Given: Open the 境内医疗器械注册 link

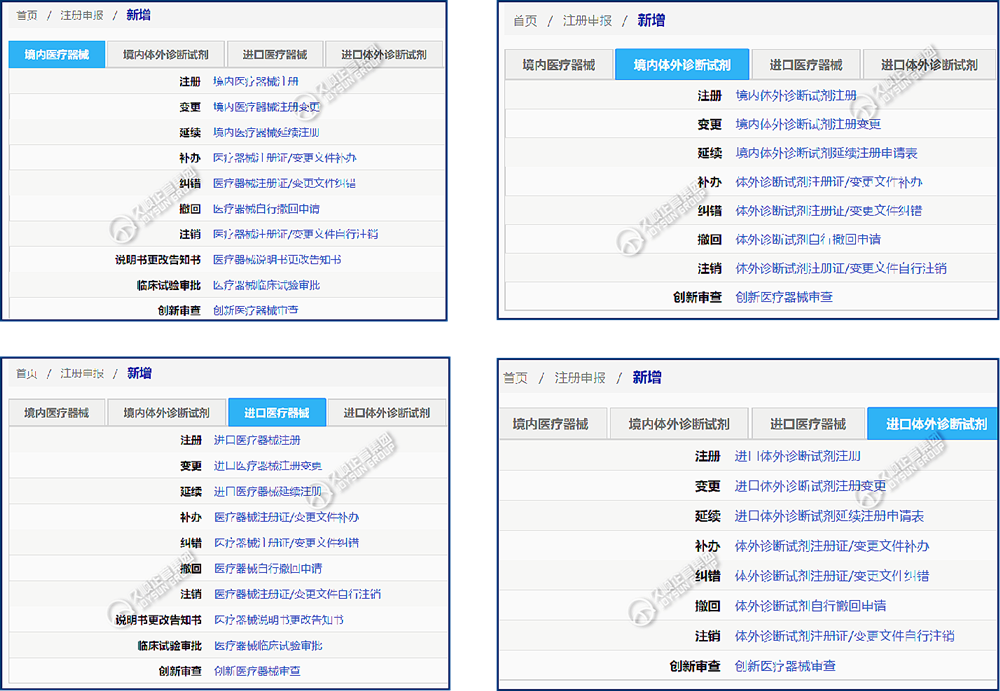Looking at the screenshot, I should point(256,82).
